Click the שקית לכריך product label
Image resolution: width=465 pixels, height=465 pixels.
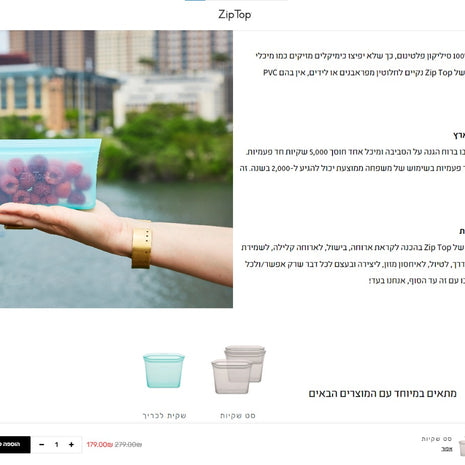[164, 416]
